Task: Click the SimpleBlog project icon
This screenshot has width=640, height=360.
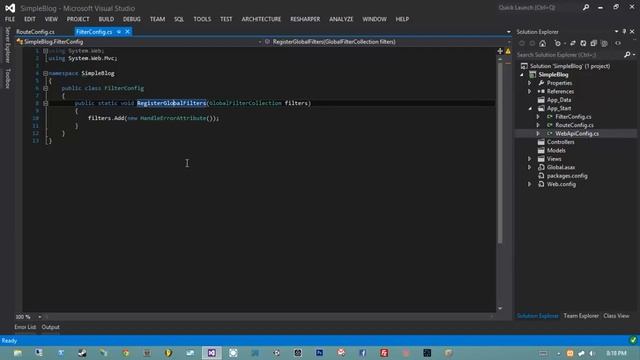Action: (533, 74)
